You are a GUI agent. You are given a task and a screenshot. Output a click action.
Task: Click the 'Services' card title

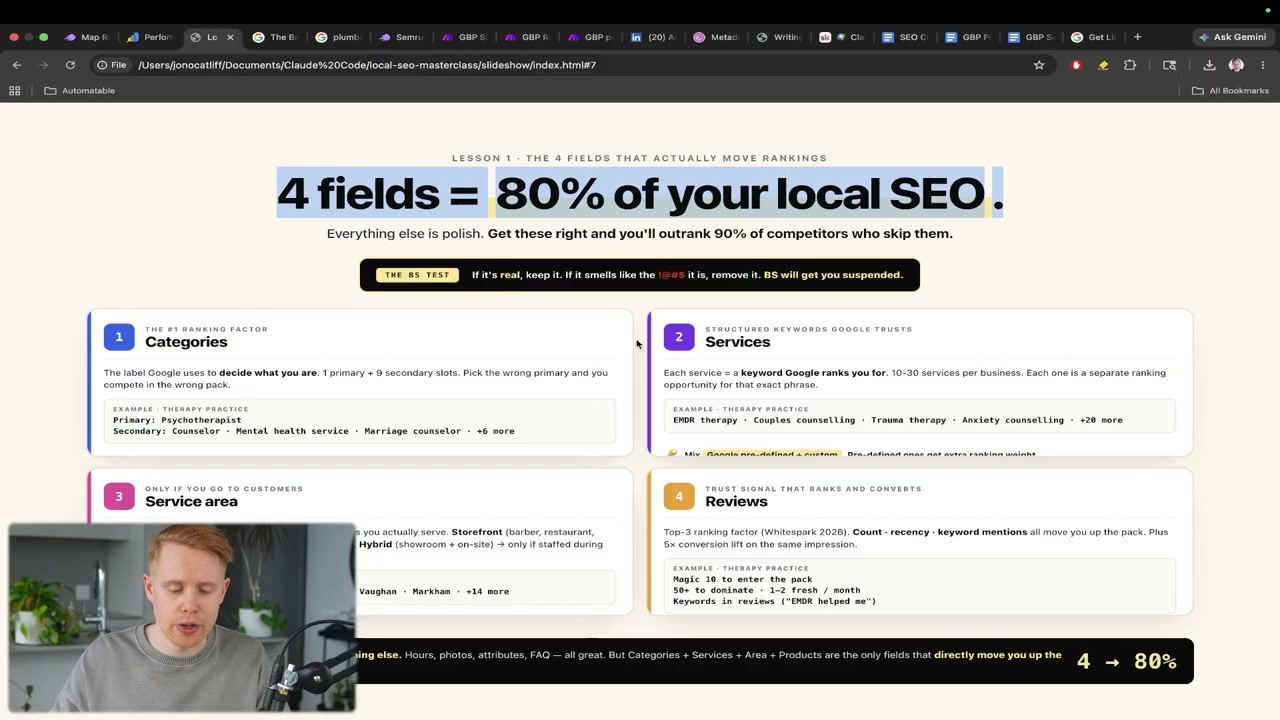[738, 342]
